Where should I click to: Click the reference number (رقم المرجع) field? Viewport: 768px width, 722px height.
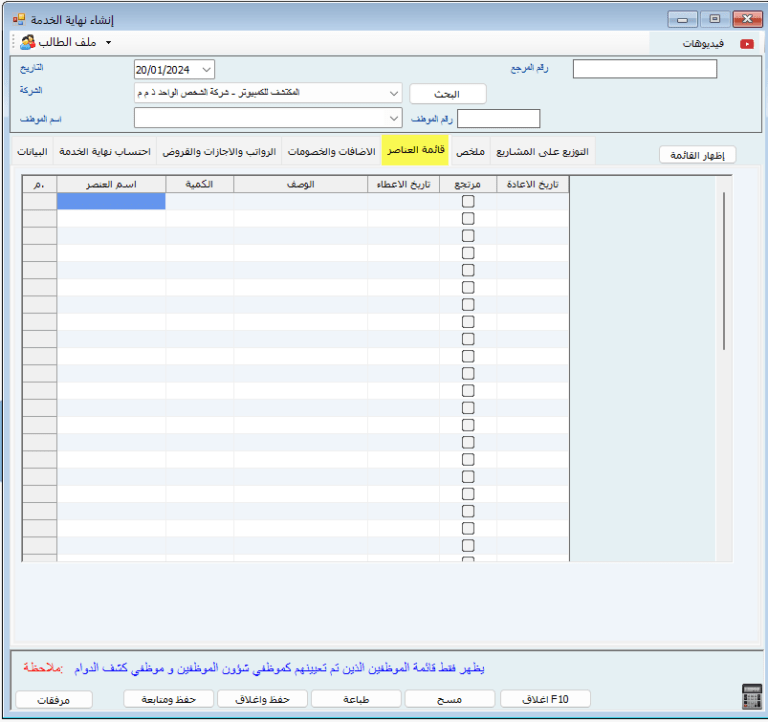tap(644, 69)
